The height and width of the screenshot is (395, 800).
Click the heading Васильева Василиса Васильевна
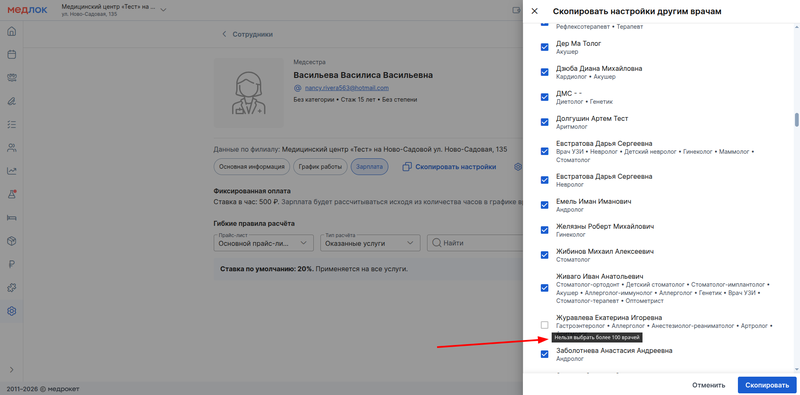pos(363,75)
